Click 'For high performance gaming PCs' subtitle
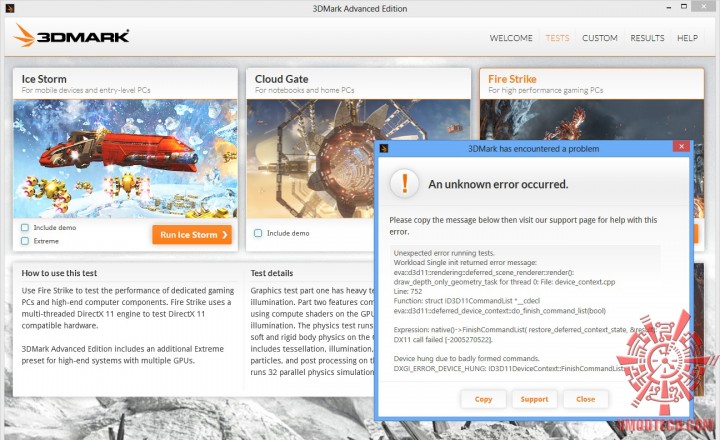This screenshot has width=720, height=440. (x=546, y=90)
